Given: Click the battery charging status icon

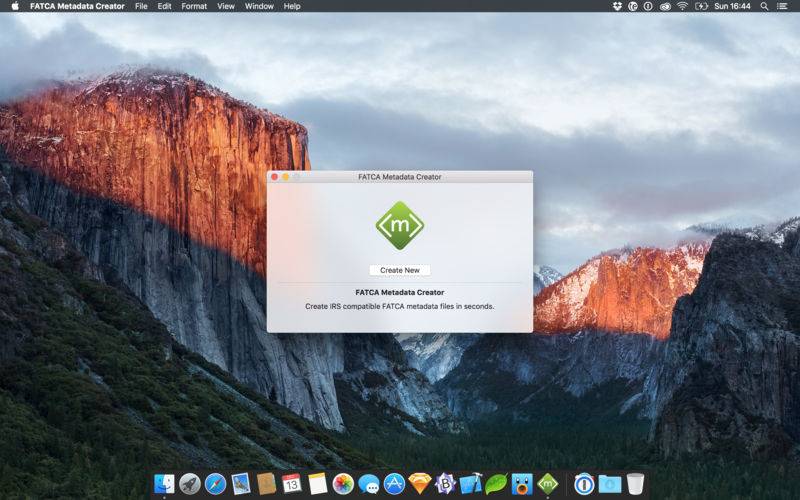Looking at the screenshot, I should [702, 6].
